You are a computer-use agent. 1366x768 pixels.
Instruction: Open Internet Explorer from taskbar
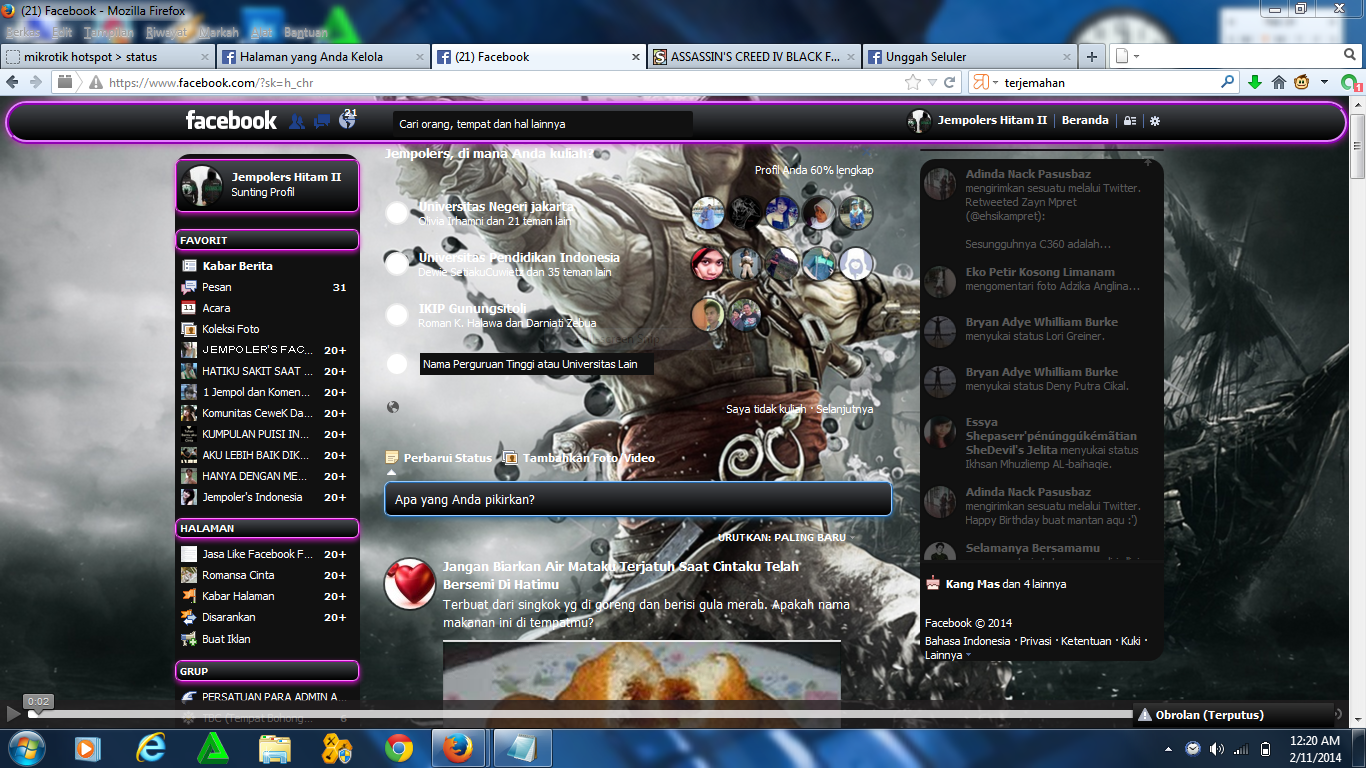151,748
